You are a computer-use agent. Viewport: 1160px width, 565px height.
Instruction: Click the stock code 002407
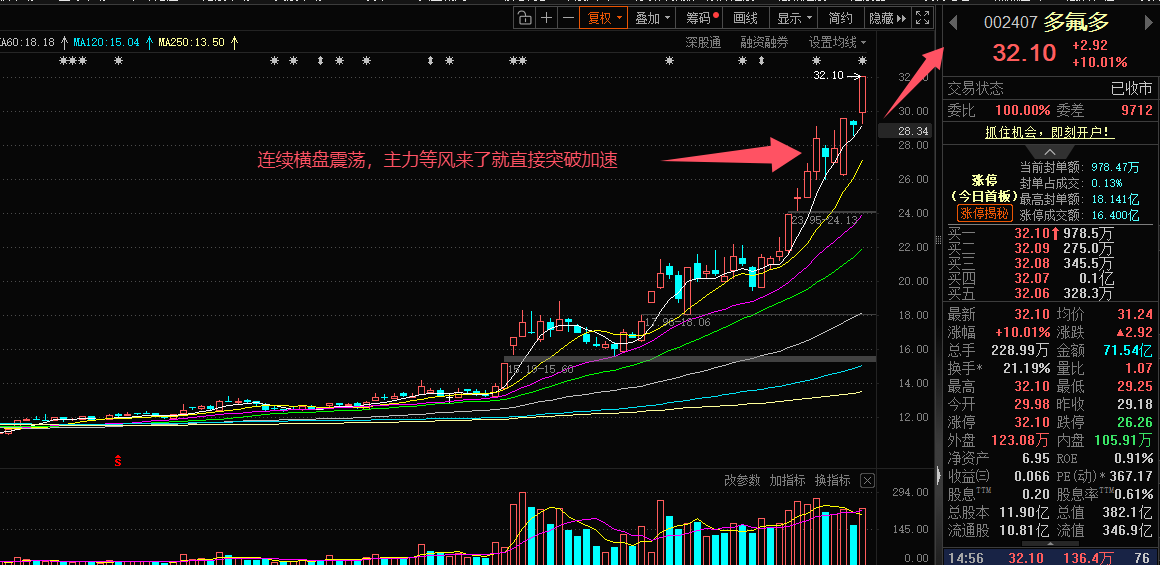tap(1011, 23)
